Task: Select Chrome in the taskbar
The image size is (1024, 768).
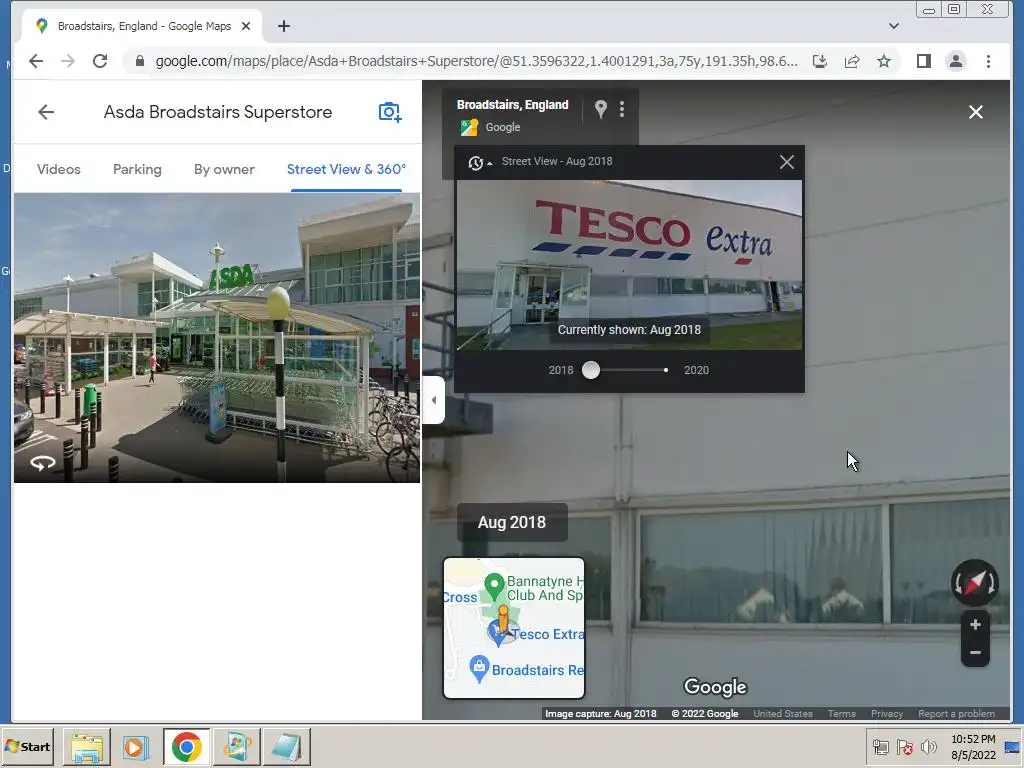Action: click(187, 747)
